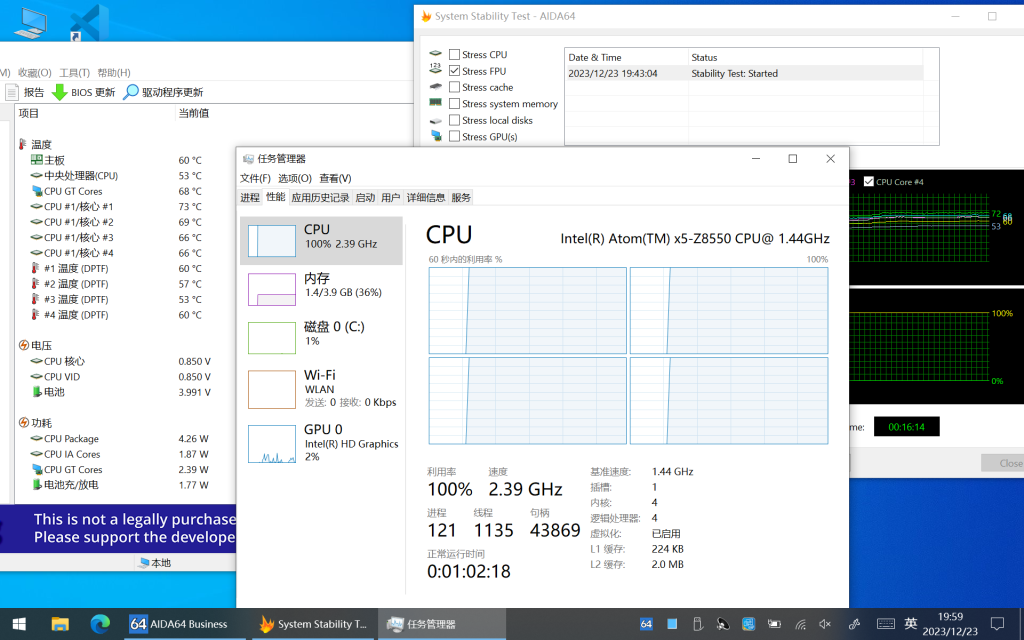This screenshot has height=640, width=1024.
Task: Open Wi-Fi network tray icon
Action: pos(800,624)
